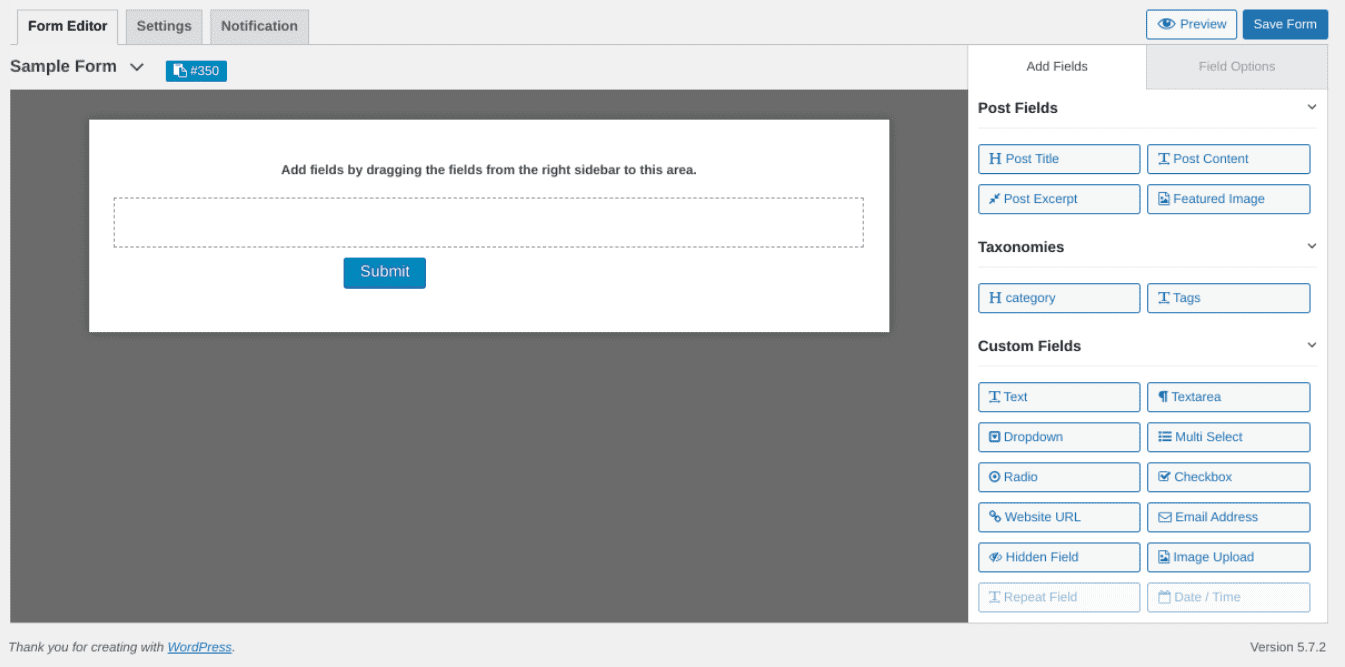
Task: Open the Notification tab
Action: click(258, 26)
